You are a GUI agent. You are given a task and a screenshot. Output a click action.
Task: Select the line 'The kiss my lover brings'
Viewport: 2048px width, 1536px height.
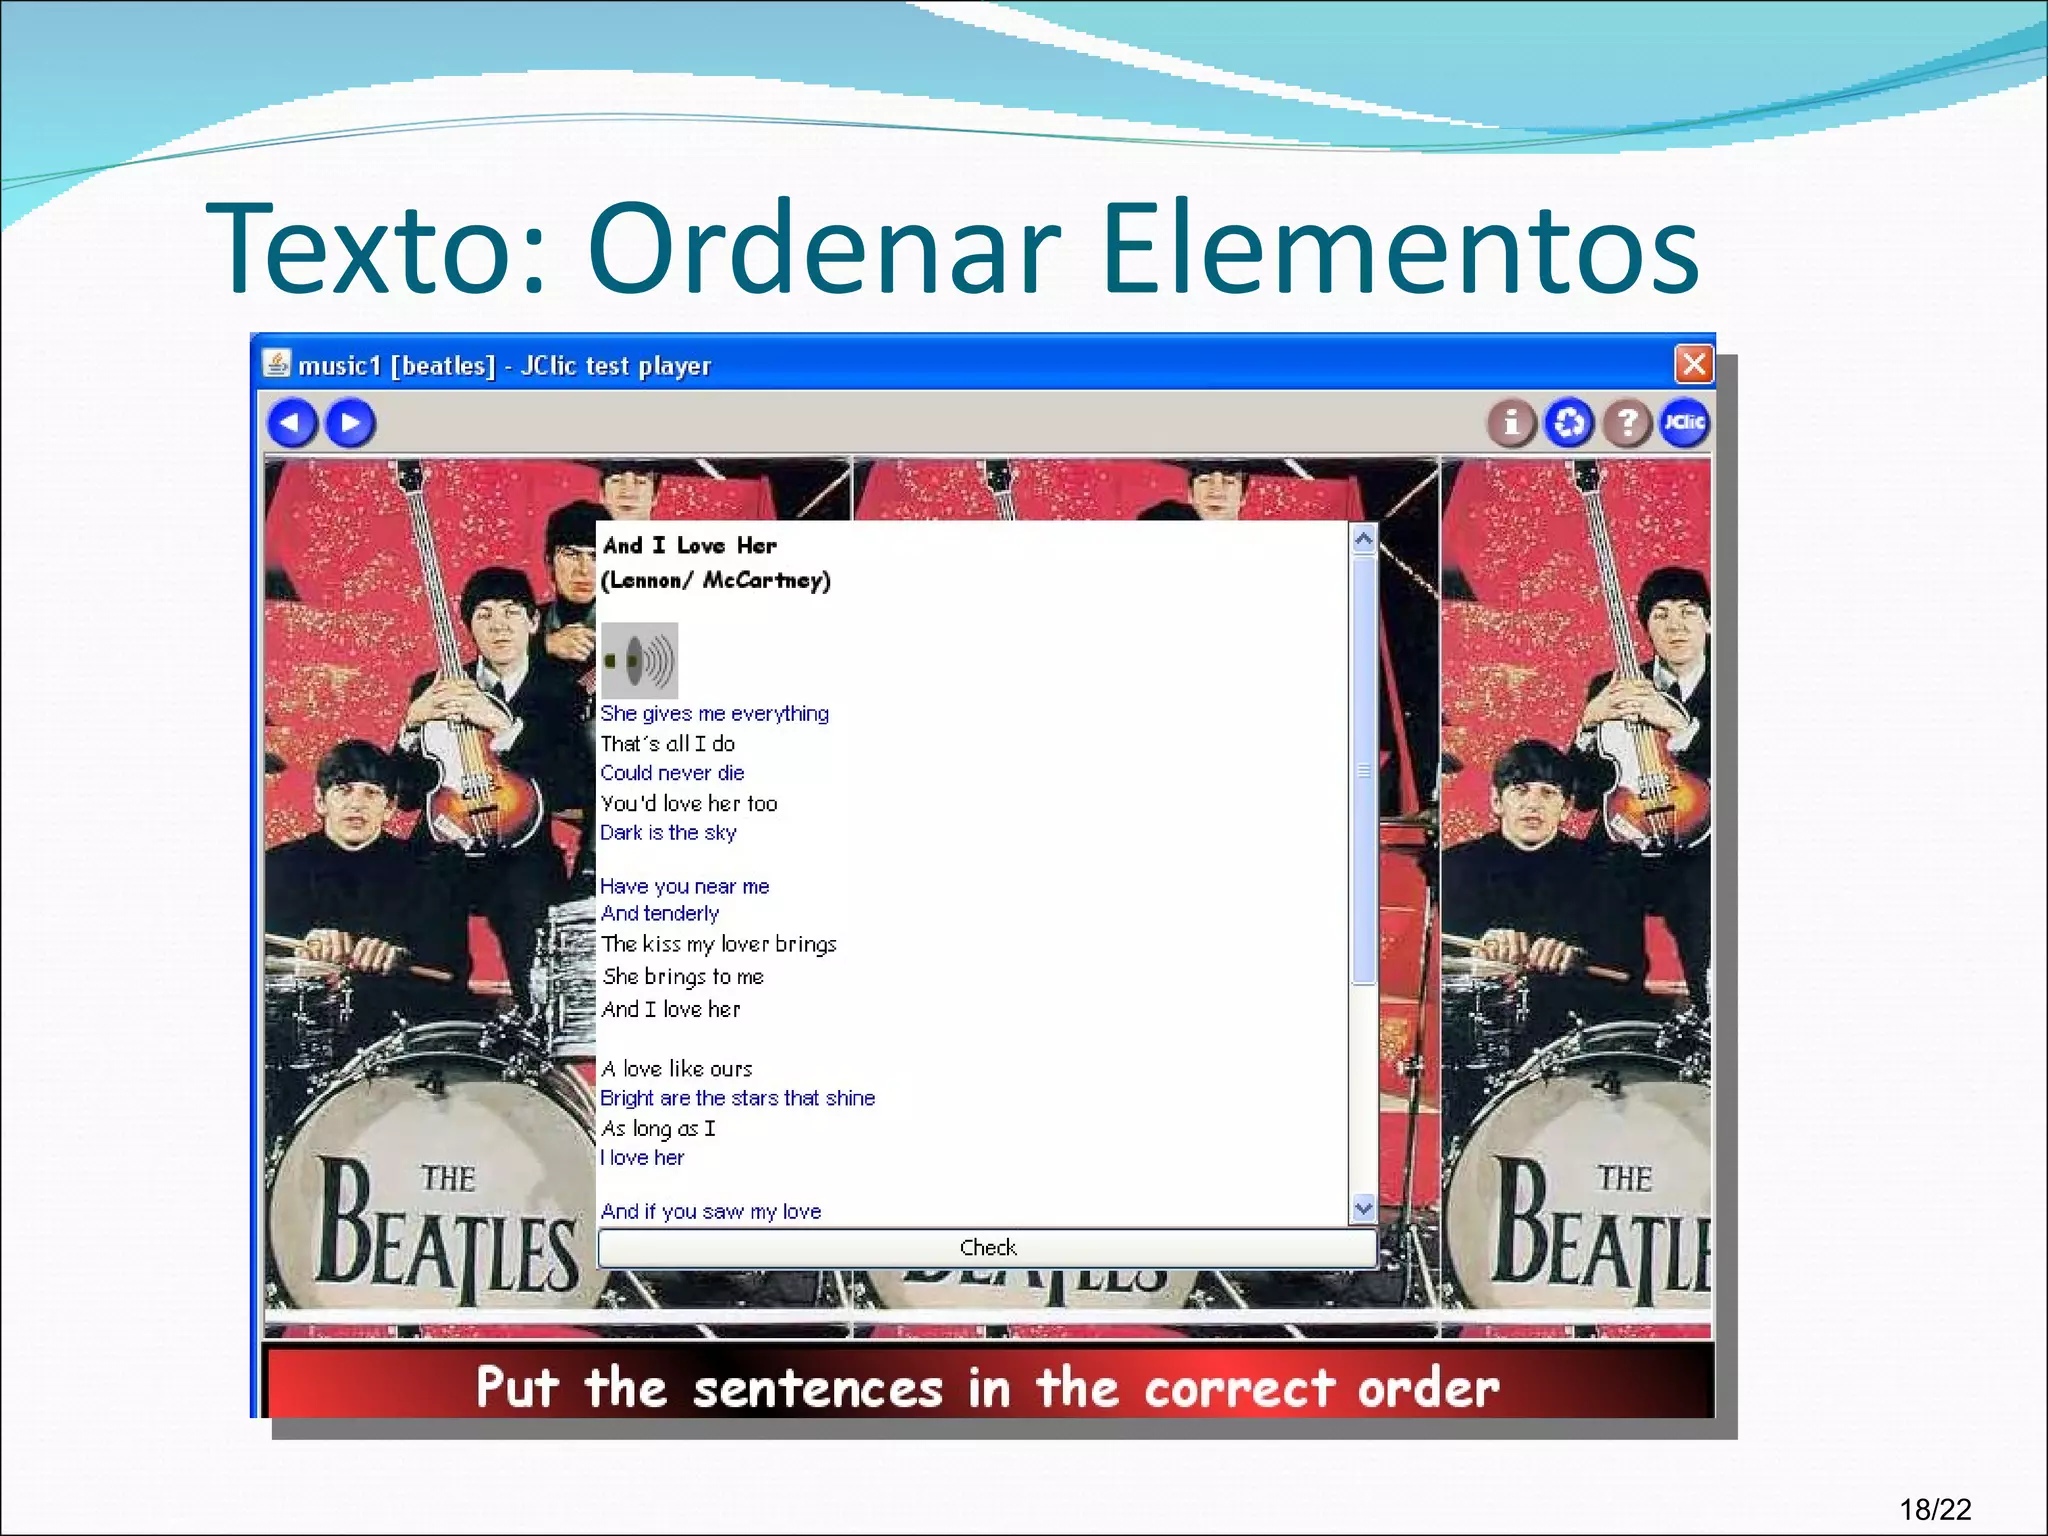click(718, 944)
